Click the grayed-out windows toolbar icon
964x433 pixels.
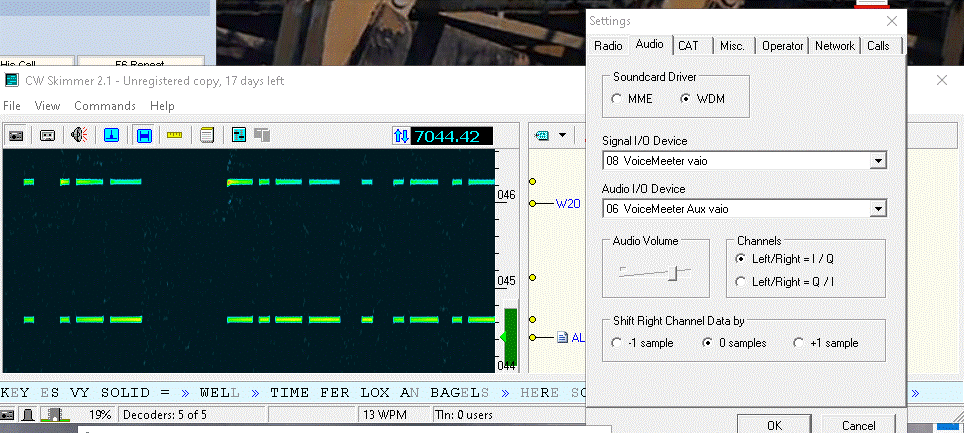tap(263, 135)
